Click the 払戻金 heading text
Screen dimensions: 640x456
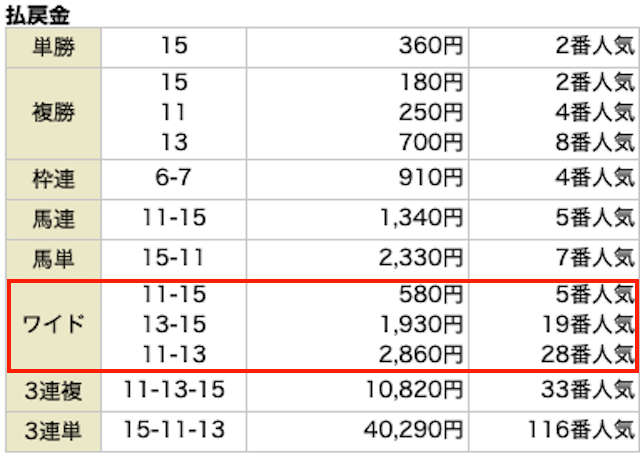pyautogui.click(x=38, y=16)
